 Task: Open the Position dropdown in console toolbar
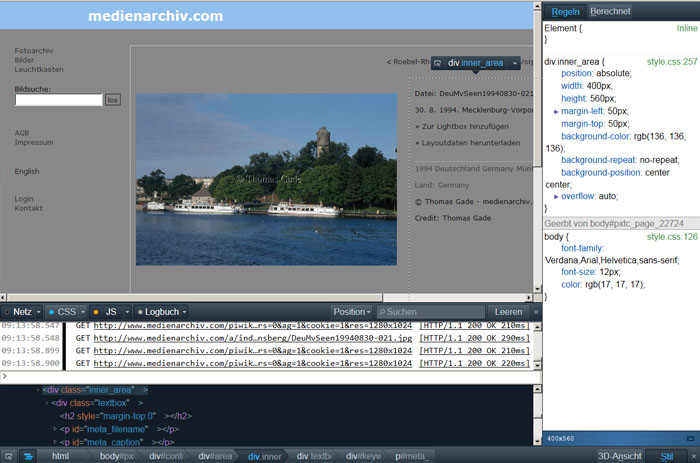[x=351, y=312]
